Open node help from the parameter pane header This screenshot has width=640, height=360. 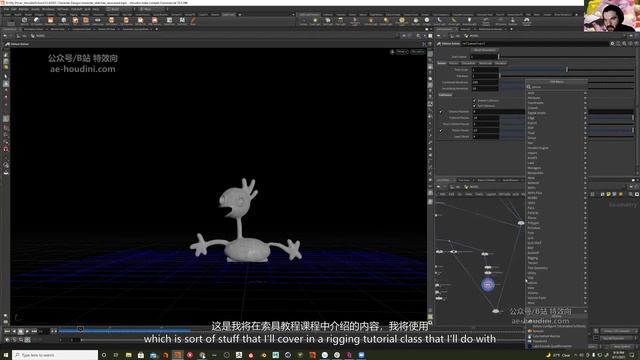[636, 43]
